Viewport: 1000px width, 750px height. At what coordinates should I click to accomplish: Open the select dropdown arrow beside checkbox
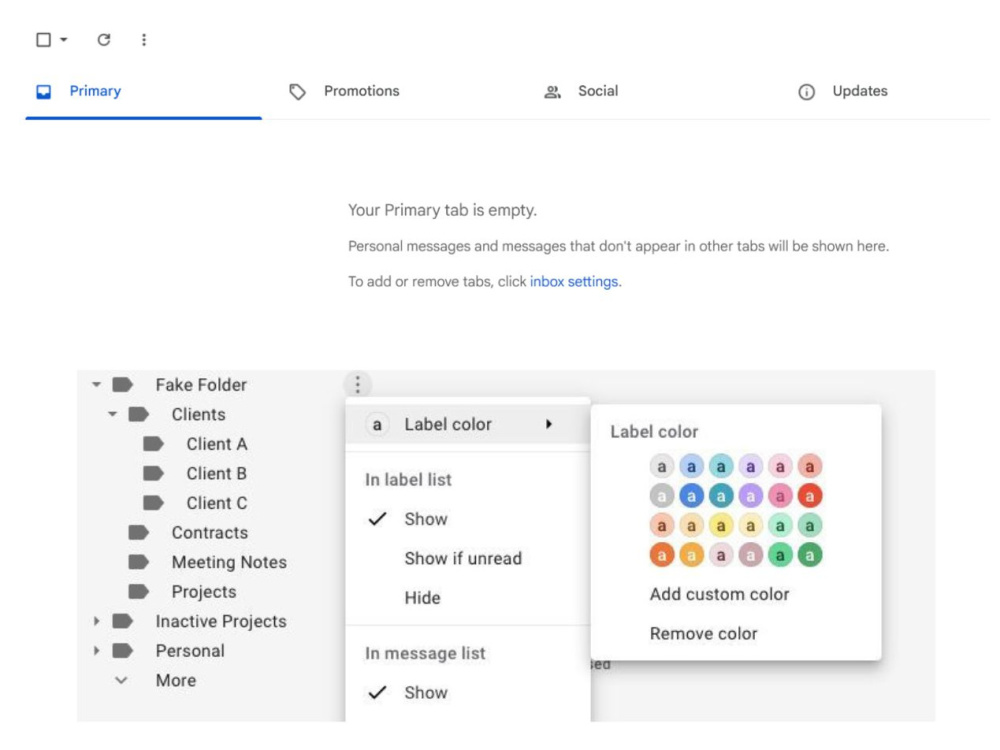point(64,40)
